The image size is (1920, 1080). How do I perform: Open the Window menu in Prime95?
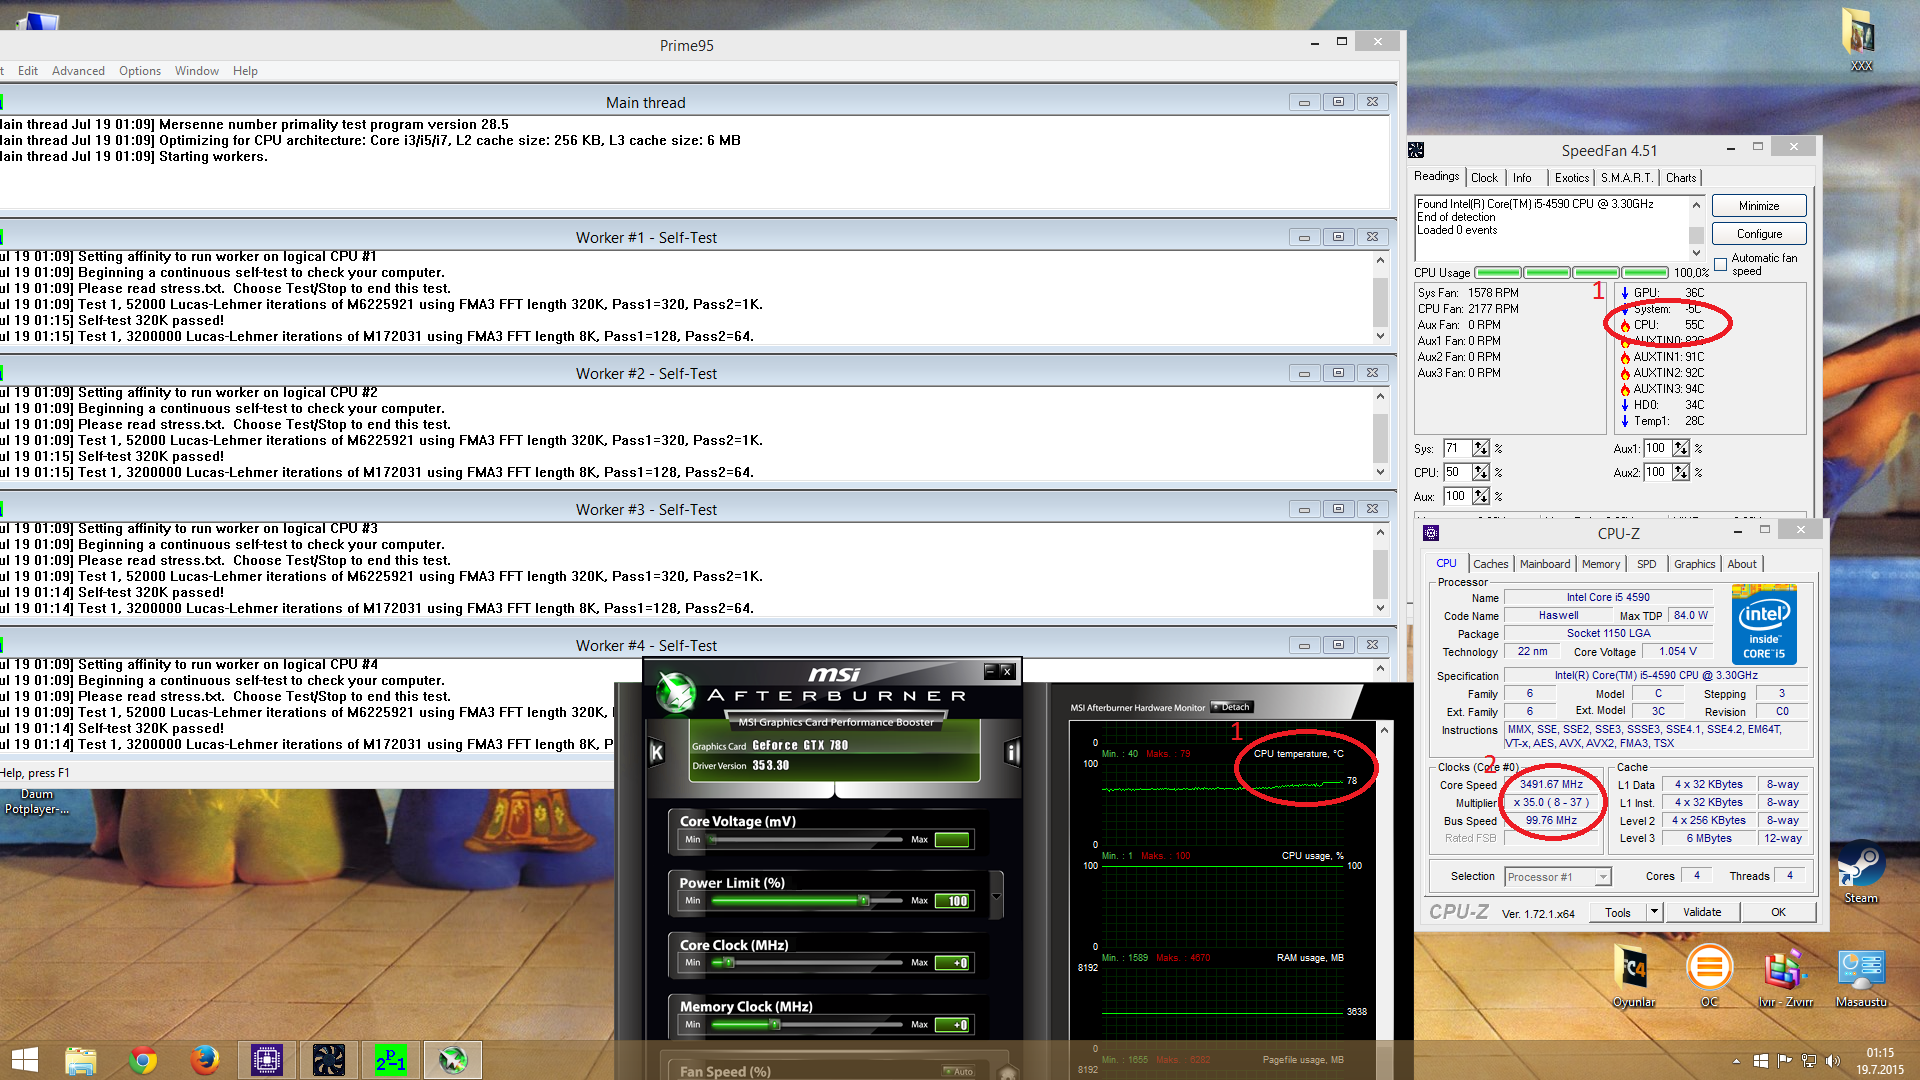[197, 71]
